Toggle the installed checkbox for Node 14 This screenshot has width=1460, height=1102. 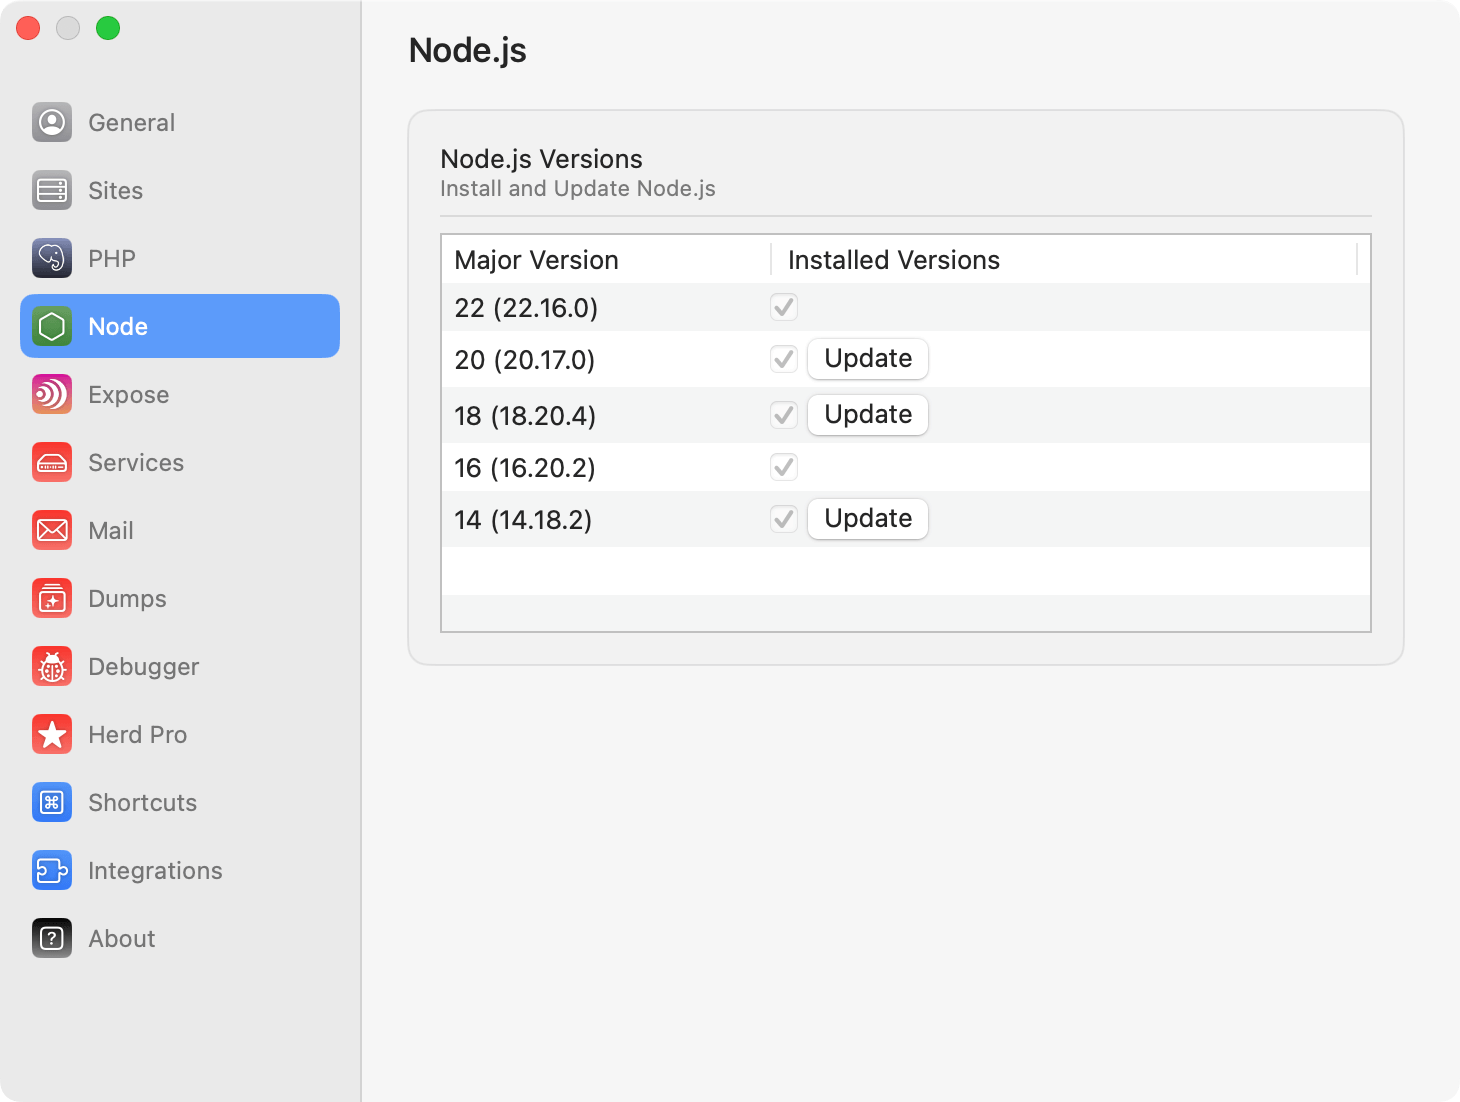pos(783,518)
